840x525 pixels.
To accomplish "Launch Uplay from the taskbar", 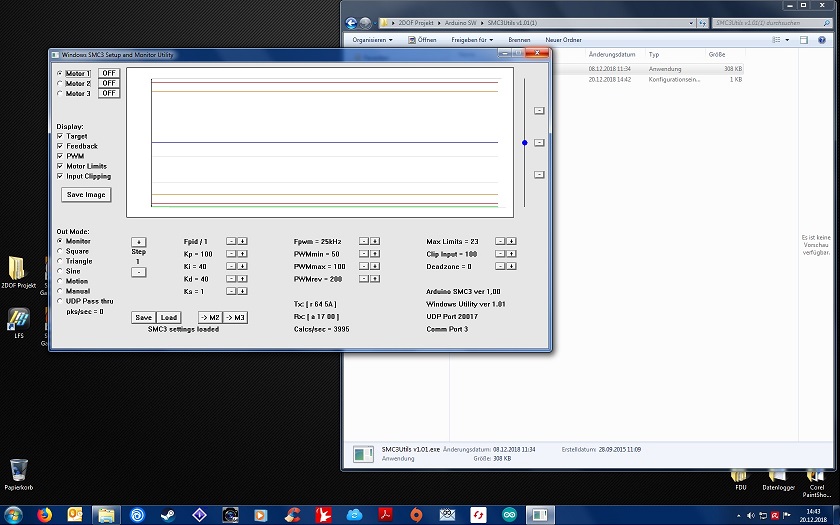I will pos(137,515).
